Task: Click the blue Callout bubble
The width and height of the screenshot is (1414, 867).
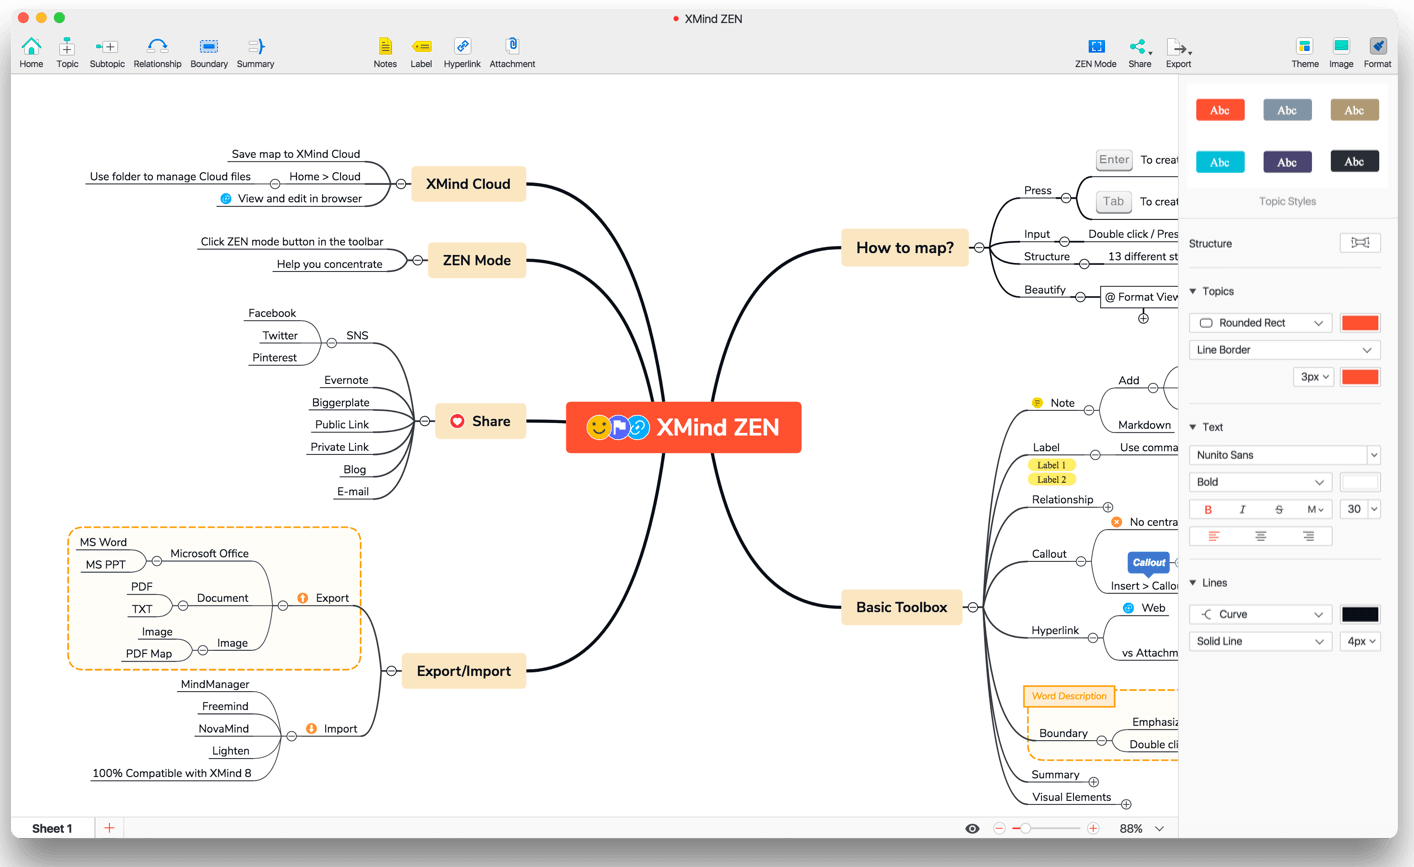Action: tap(1148, 563)
